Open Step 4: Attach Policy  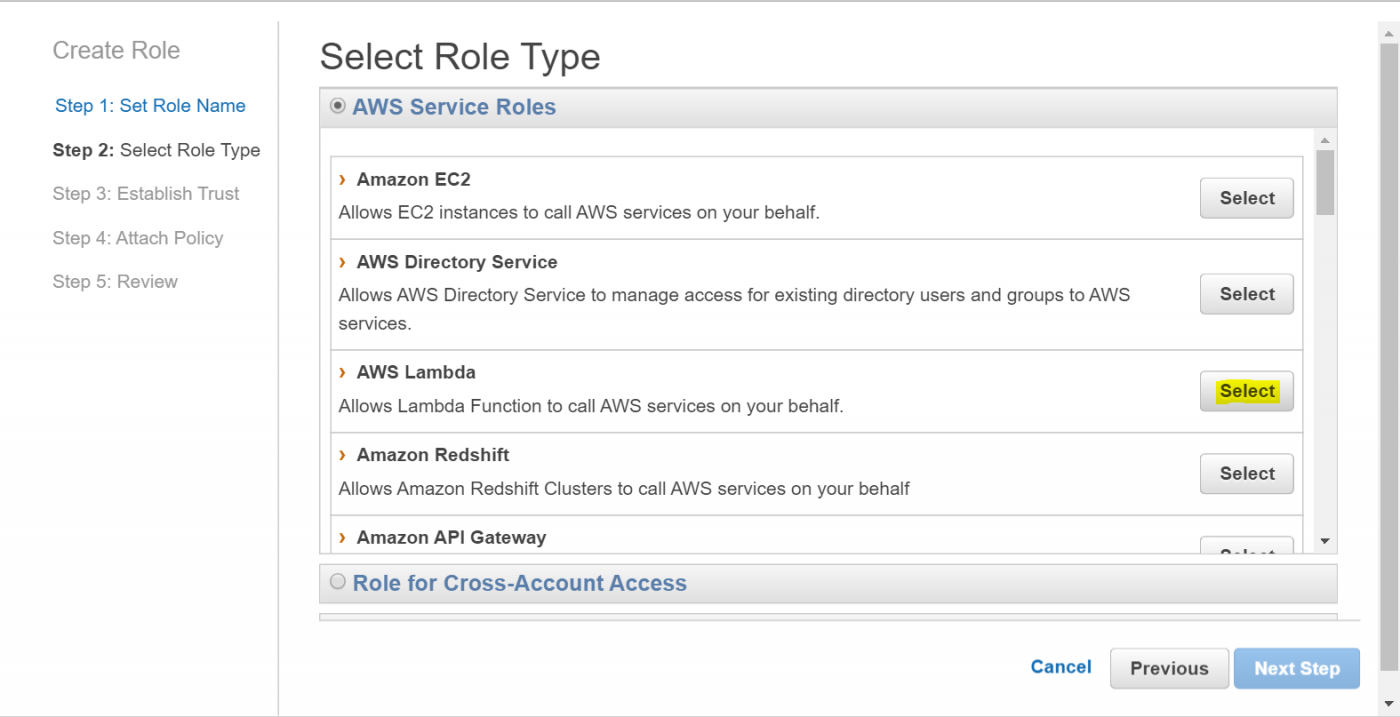138,238
